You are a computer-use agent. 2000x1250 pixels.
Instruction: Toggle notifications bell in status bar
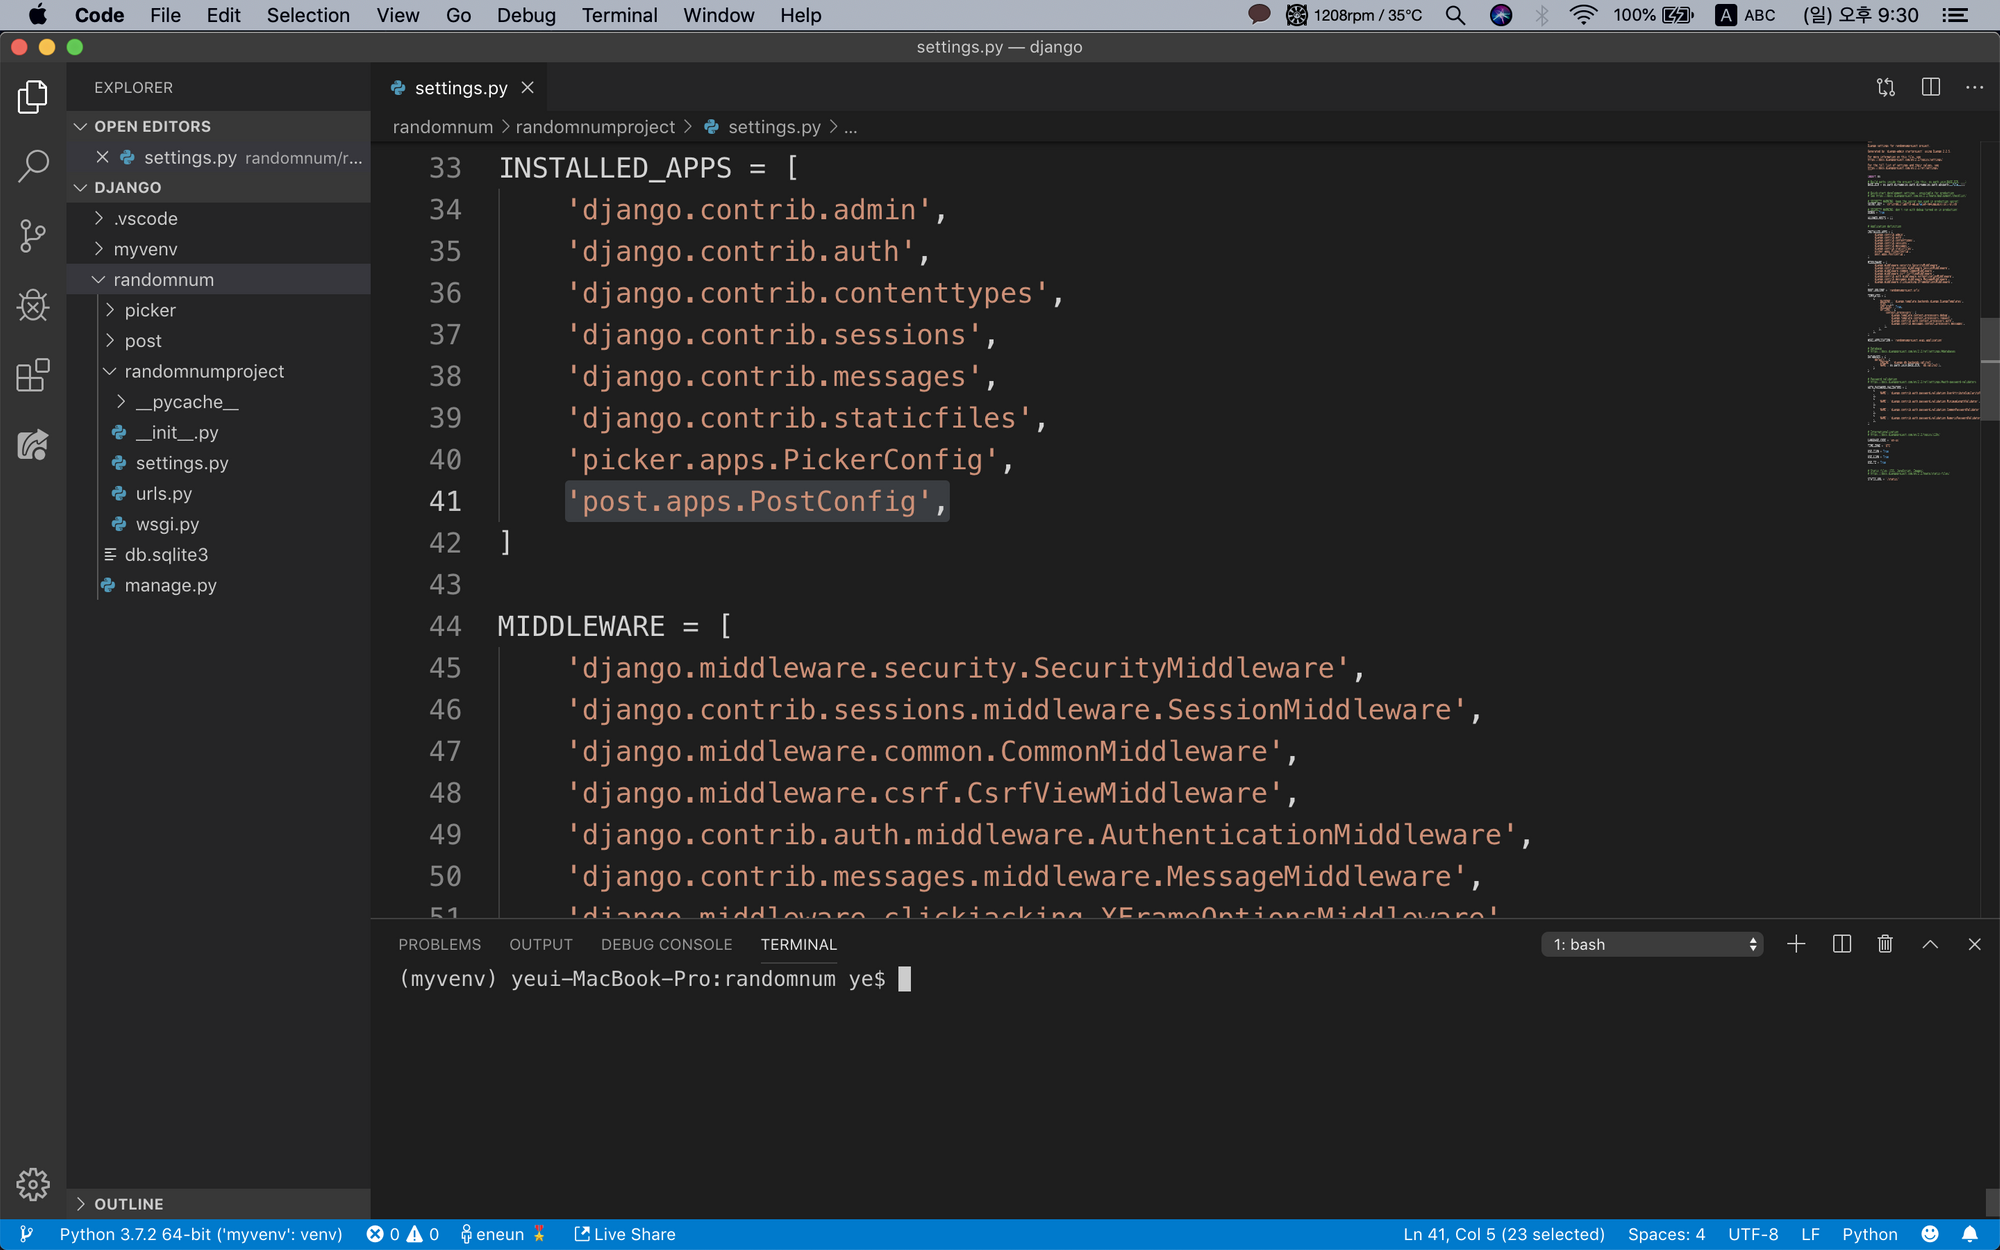point(1970,1234)
